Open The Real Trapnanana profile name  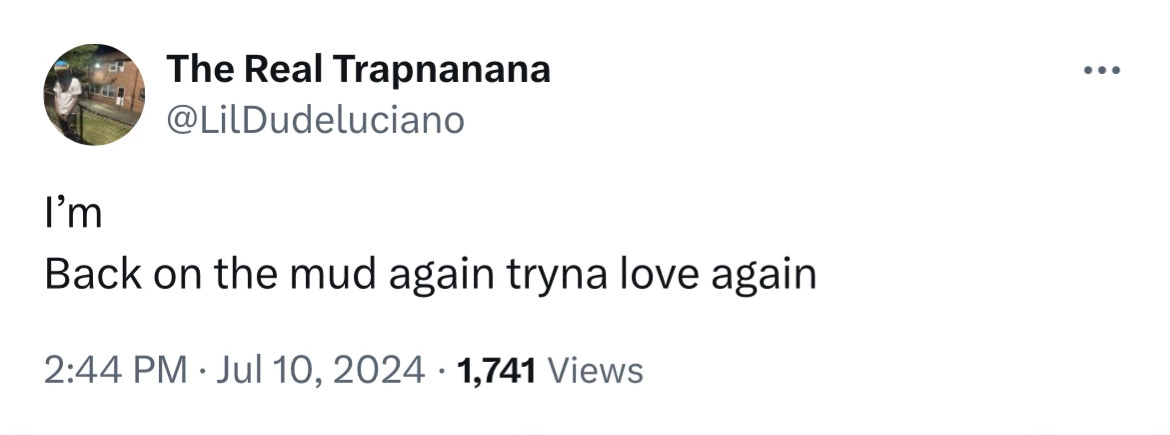[x=358, y=69]
